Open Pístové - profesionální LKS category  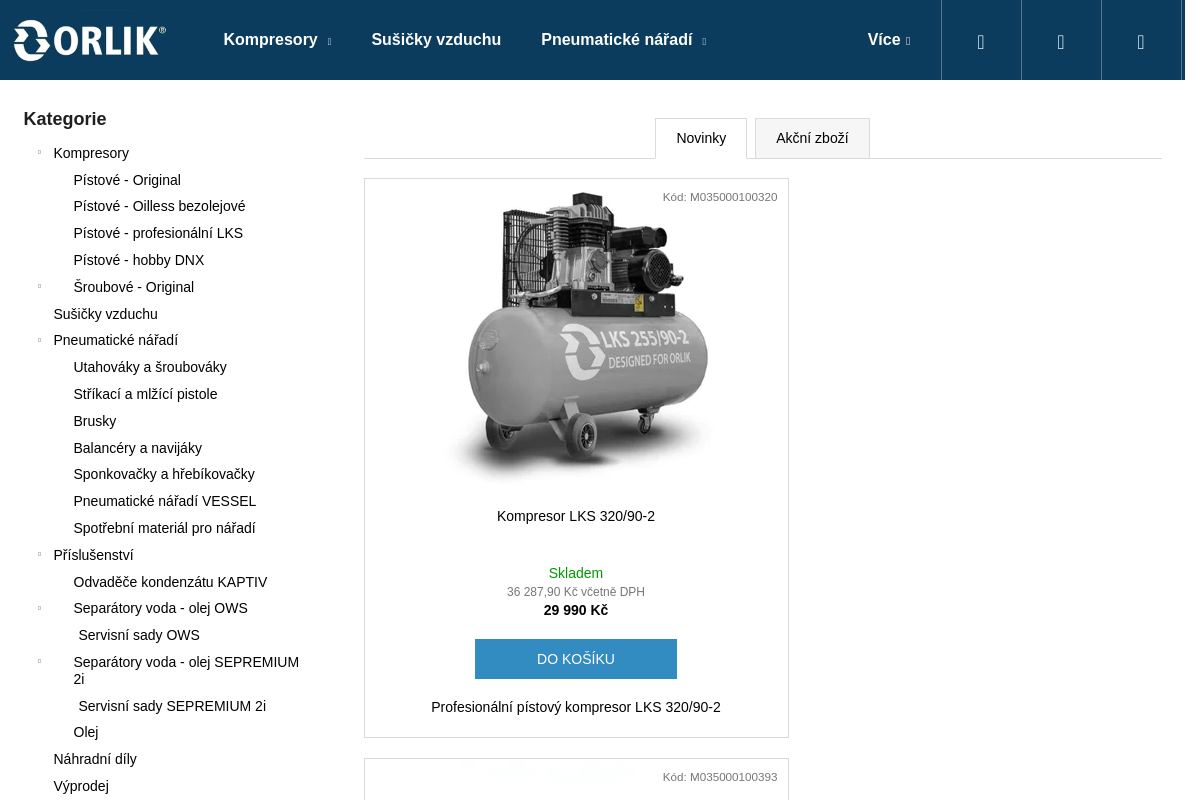158,233
